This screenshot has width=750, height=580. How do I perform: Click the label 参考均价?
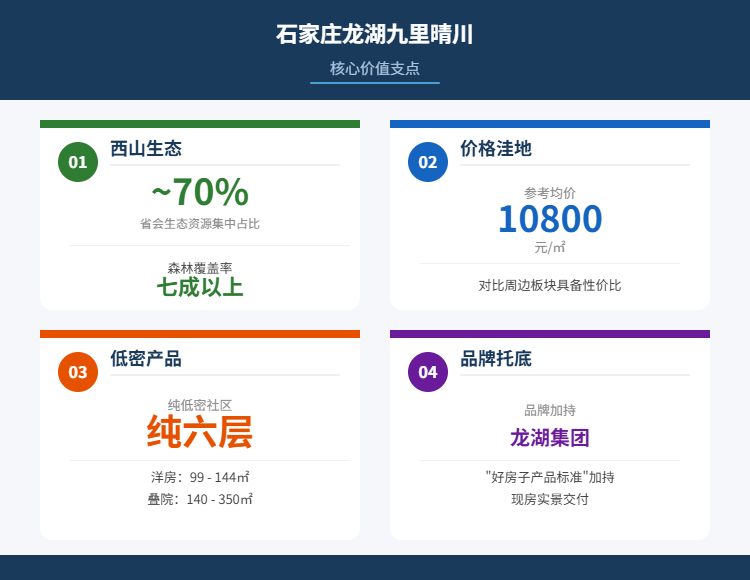(550, 193)
